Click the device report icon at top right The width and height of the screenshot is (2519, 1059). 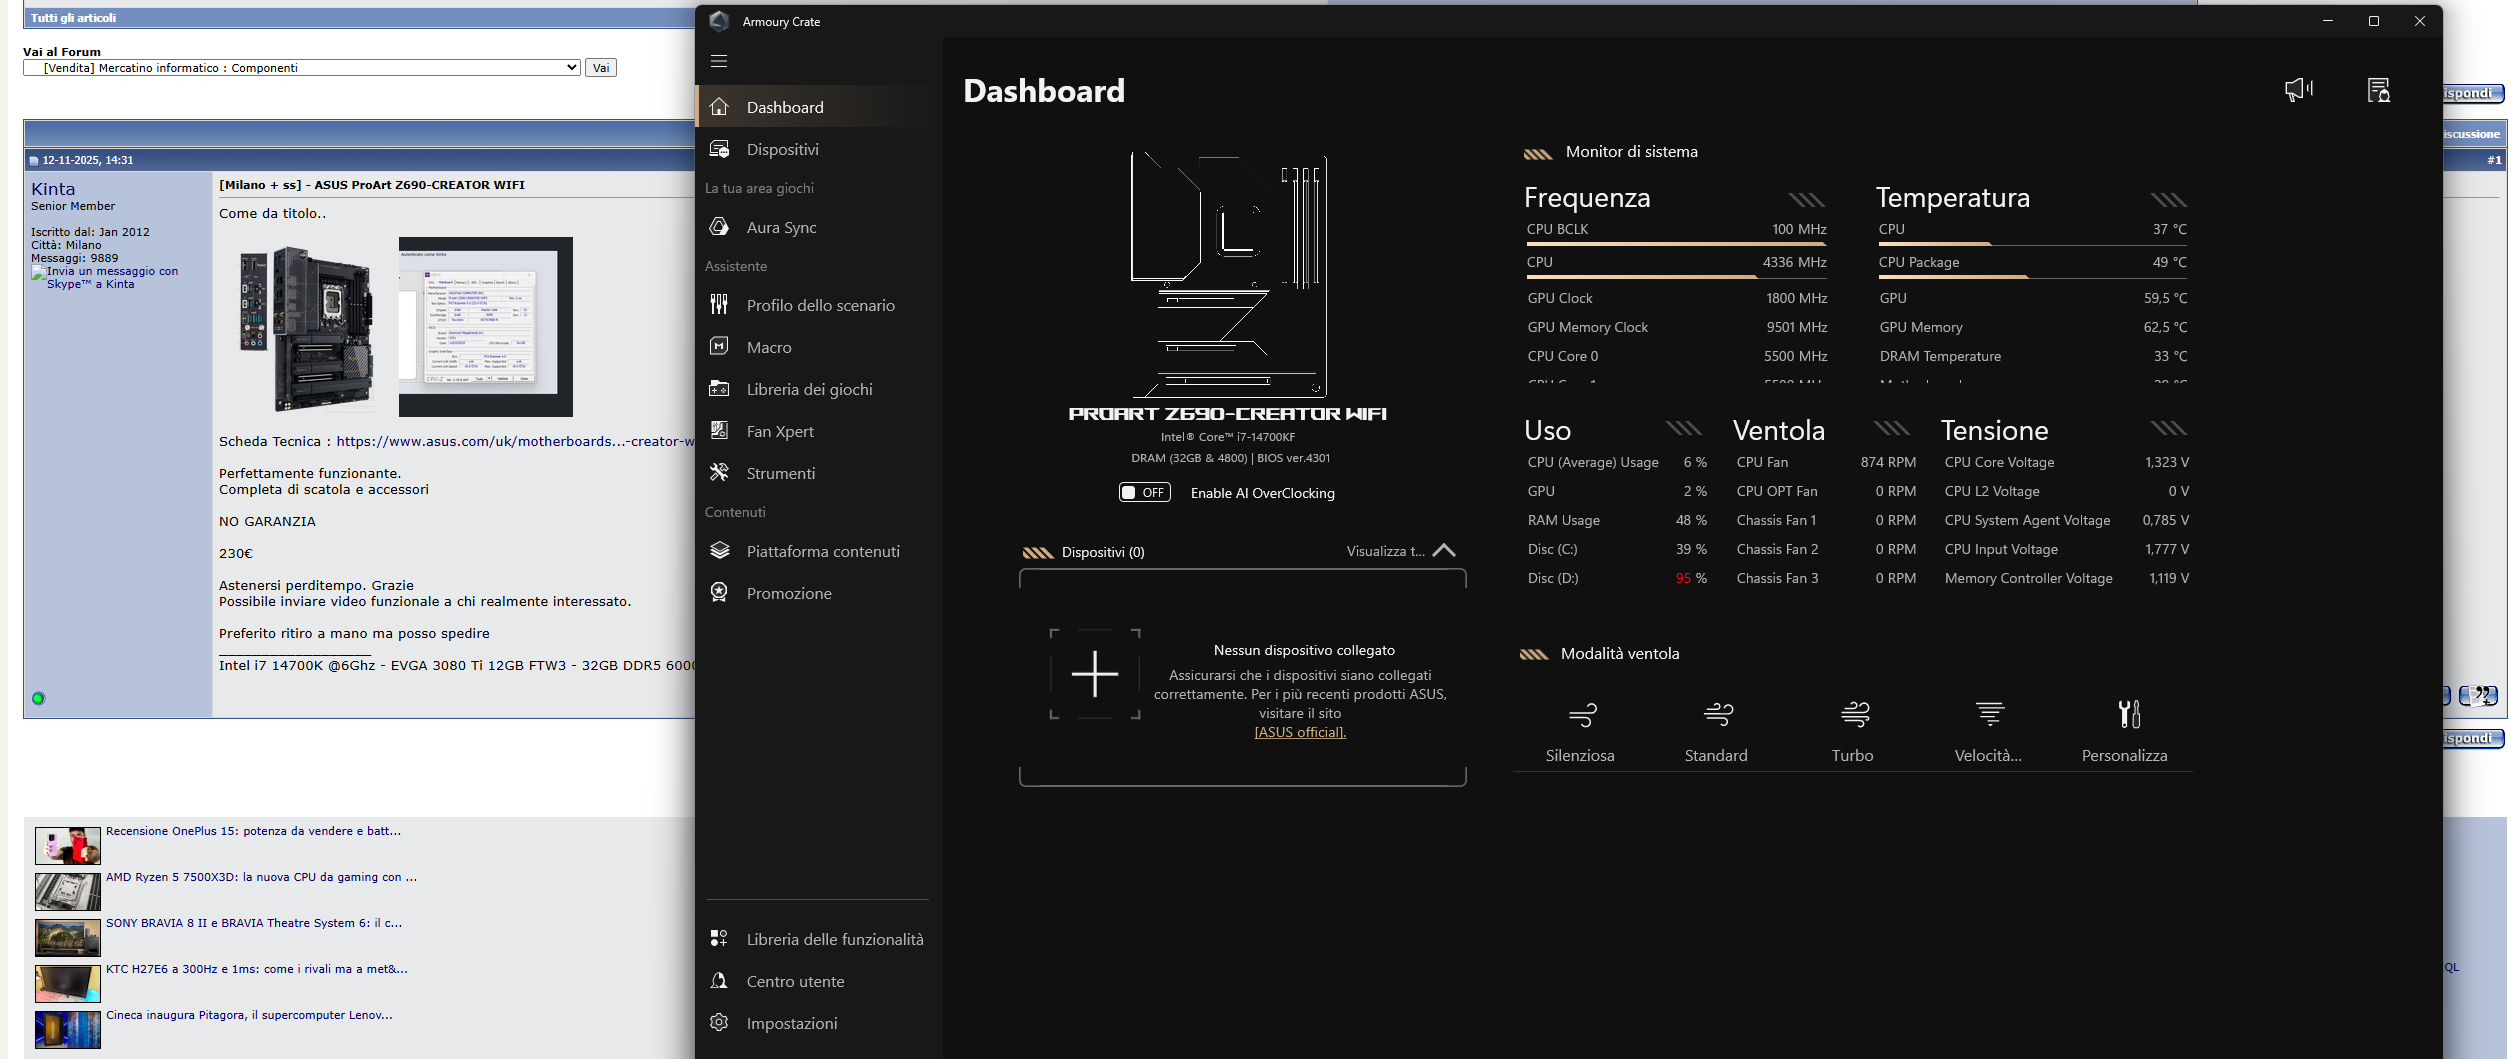2379,90
